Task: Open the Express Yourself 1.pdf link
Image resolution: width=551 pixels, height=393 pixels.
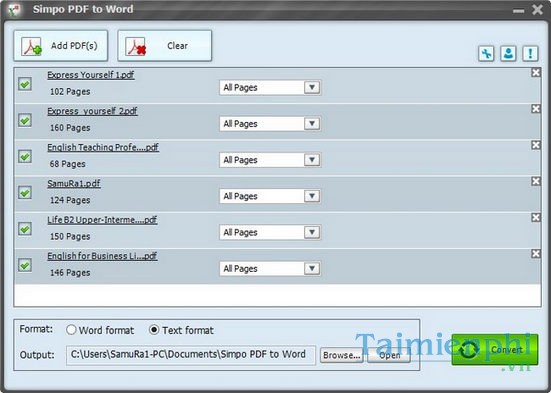Action: [x=91, y=75]
